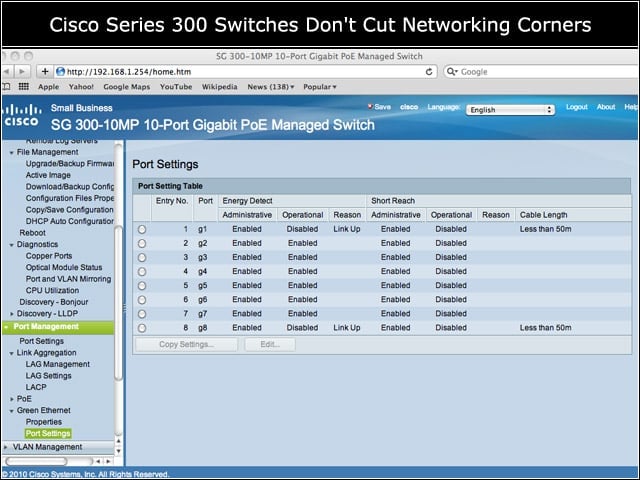Click the sidebar scroll down arrow
Image resolution: width=640 pixels, height=480 pixels.
click(x=118, y=451)
